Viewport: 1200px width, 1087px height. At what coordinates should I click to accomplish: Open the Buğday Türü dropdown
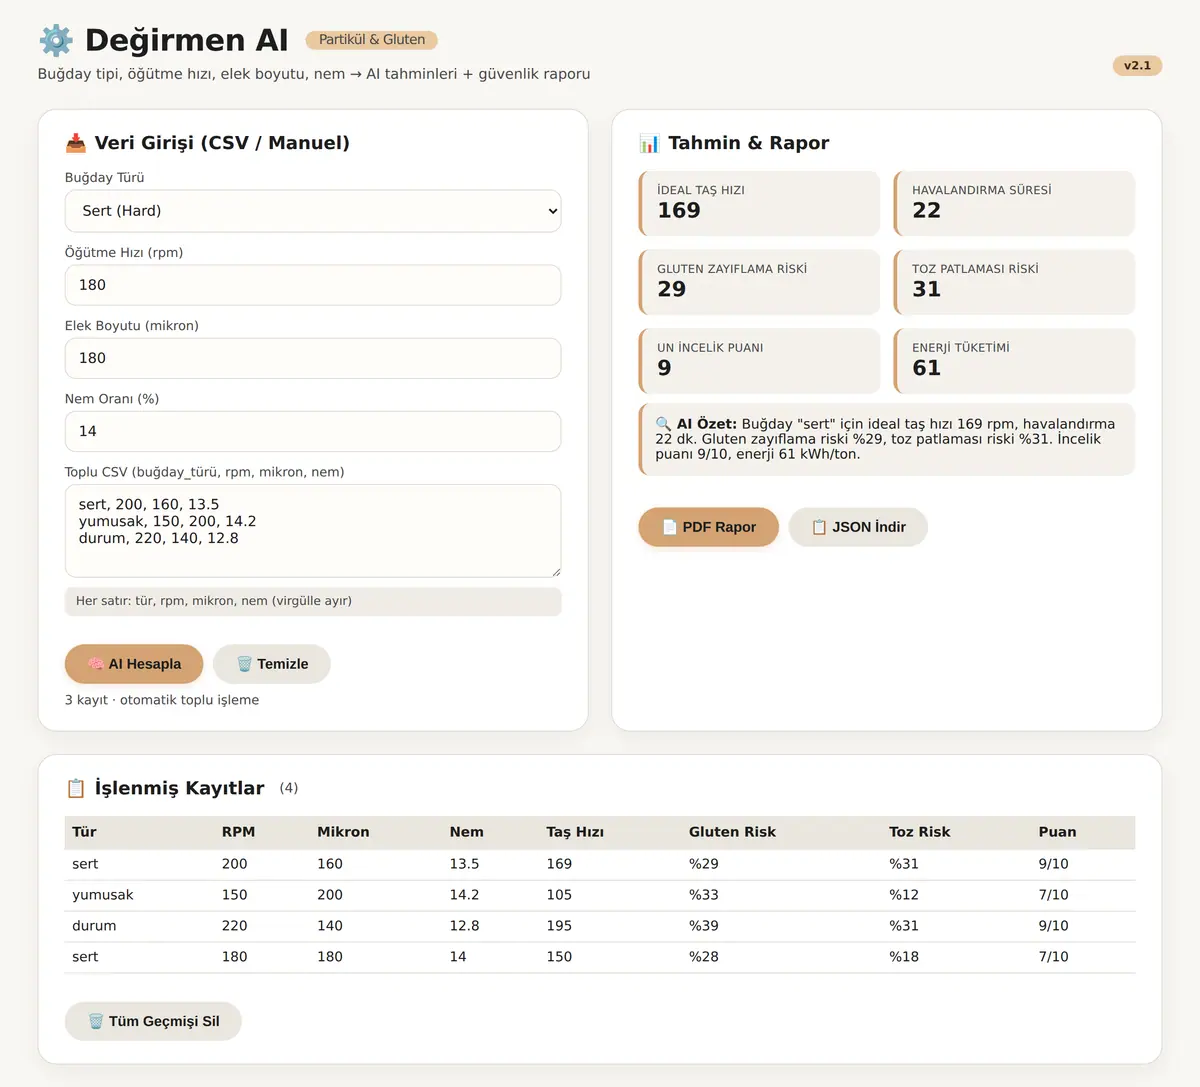(x=313, y=211)
